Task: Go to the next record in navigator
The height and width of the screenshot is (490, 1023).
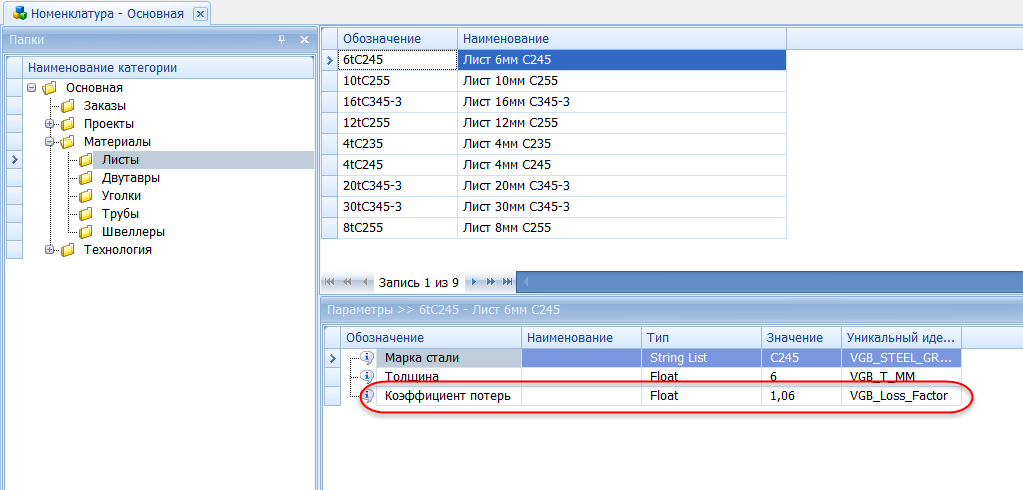Action: point(474,282)
